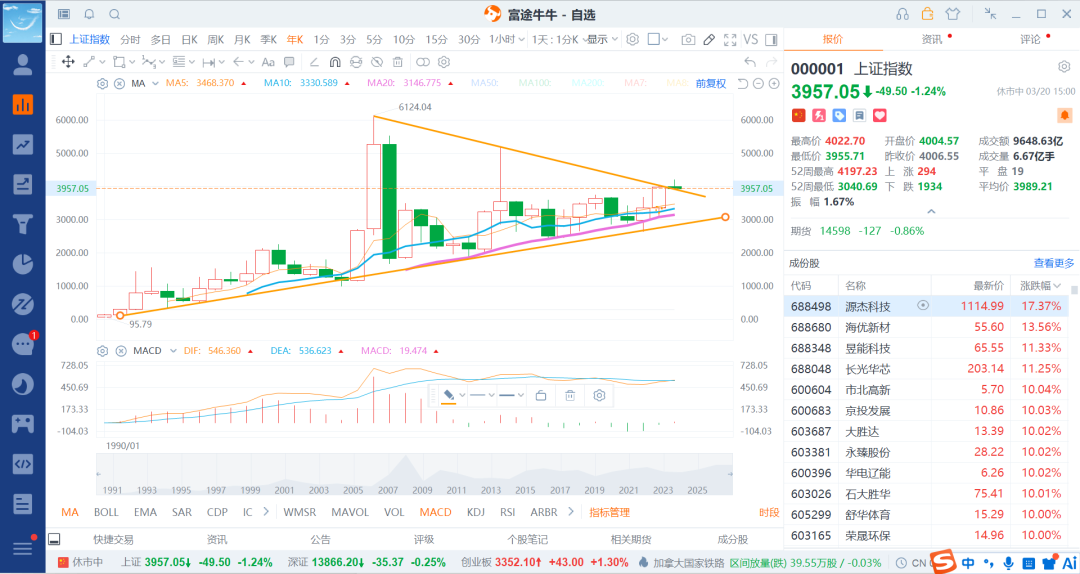This screenshot has width=1080, height=574.
Task: Take a chart screenshot with camera icon
Action: 686,39
